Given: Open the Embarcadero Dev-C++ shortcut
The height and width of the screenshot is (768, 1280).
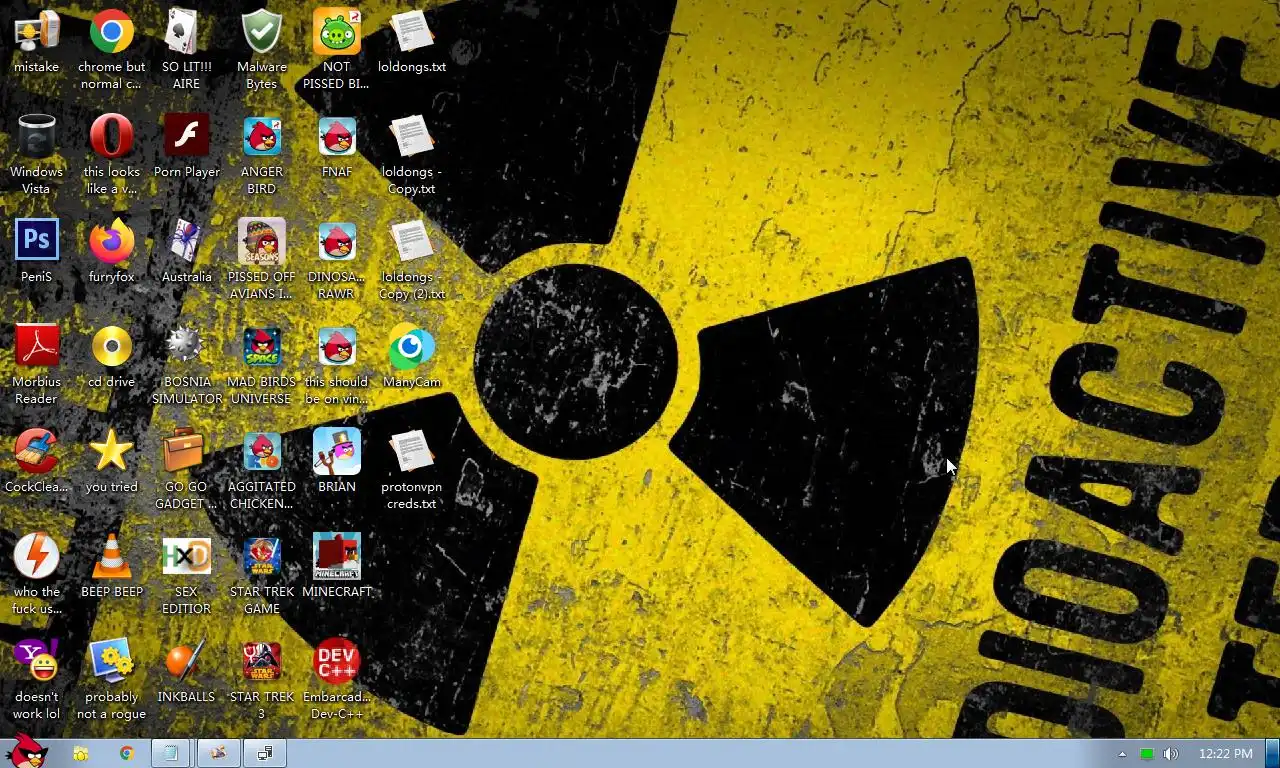Looking at the screenshot, I should [x=336, y=680].
